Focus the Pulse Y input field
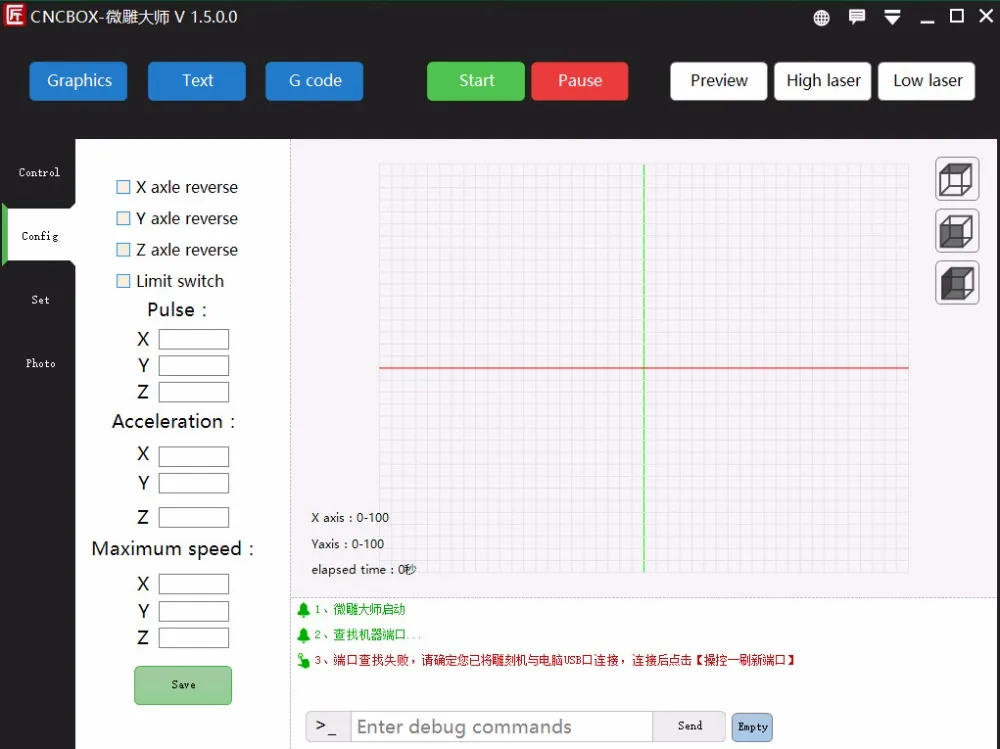Image resolution: width=1000 pixels, height=749 pixels. coord(194,366)
